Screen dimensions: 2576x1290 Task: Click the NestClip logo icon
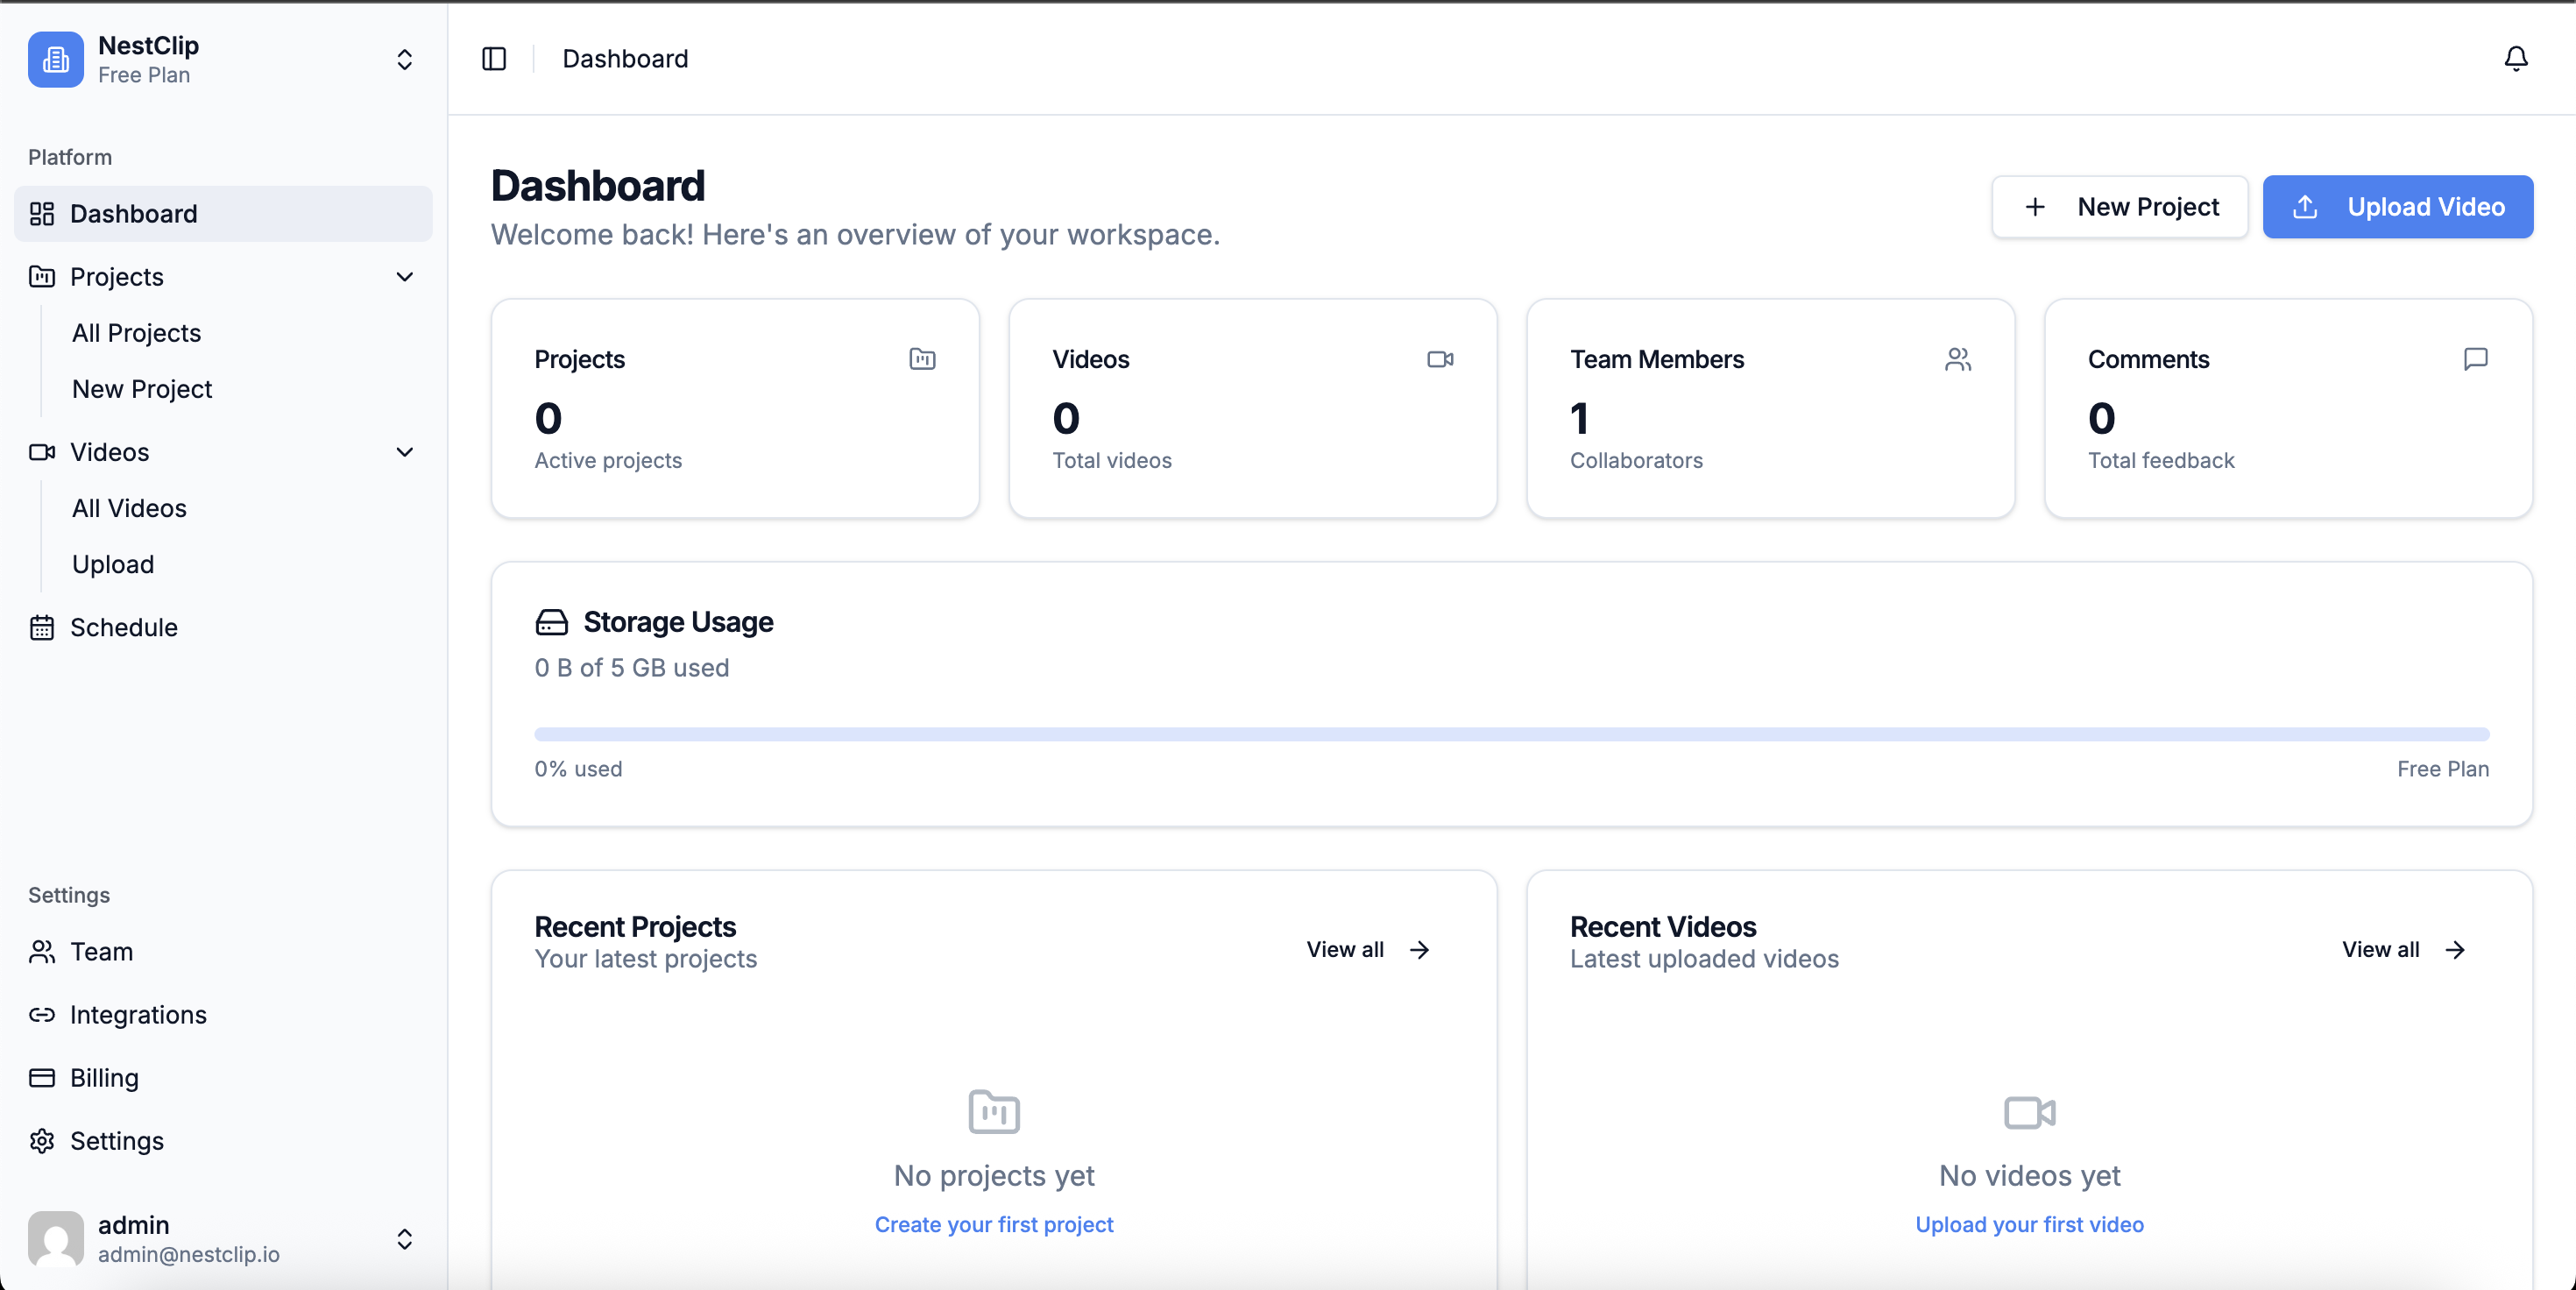click(x=56, y=59)
